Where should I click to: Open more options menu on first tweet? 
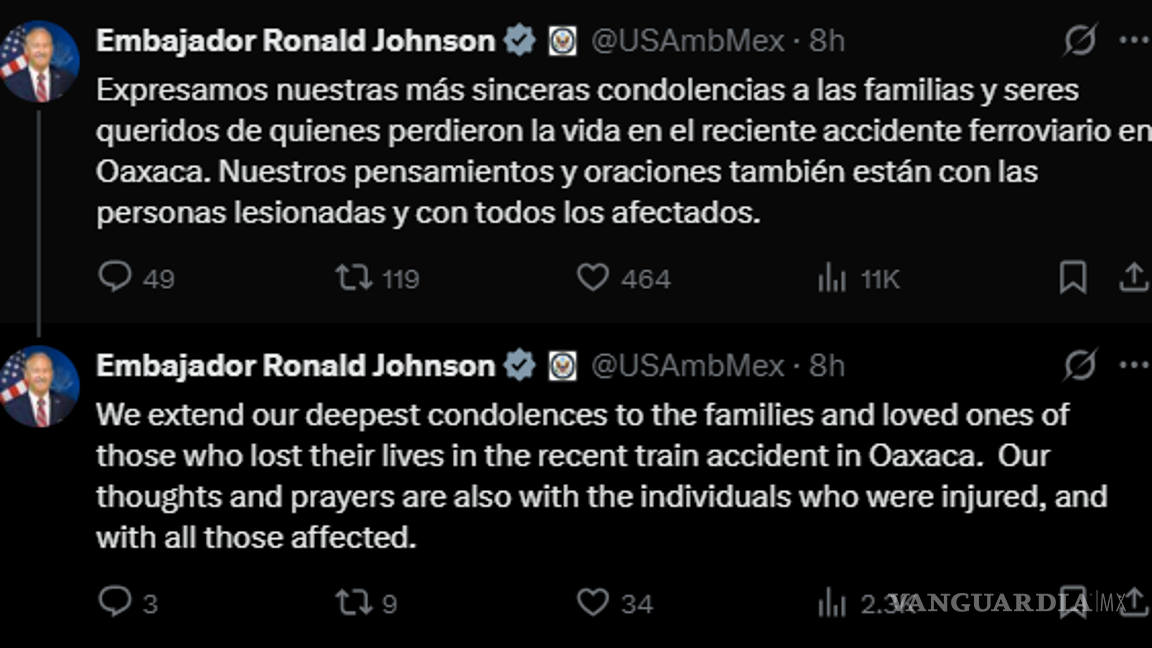pos(1134,41)
